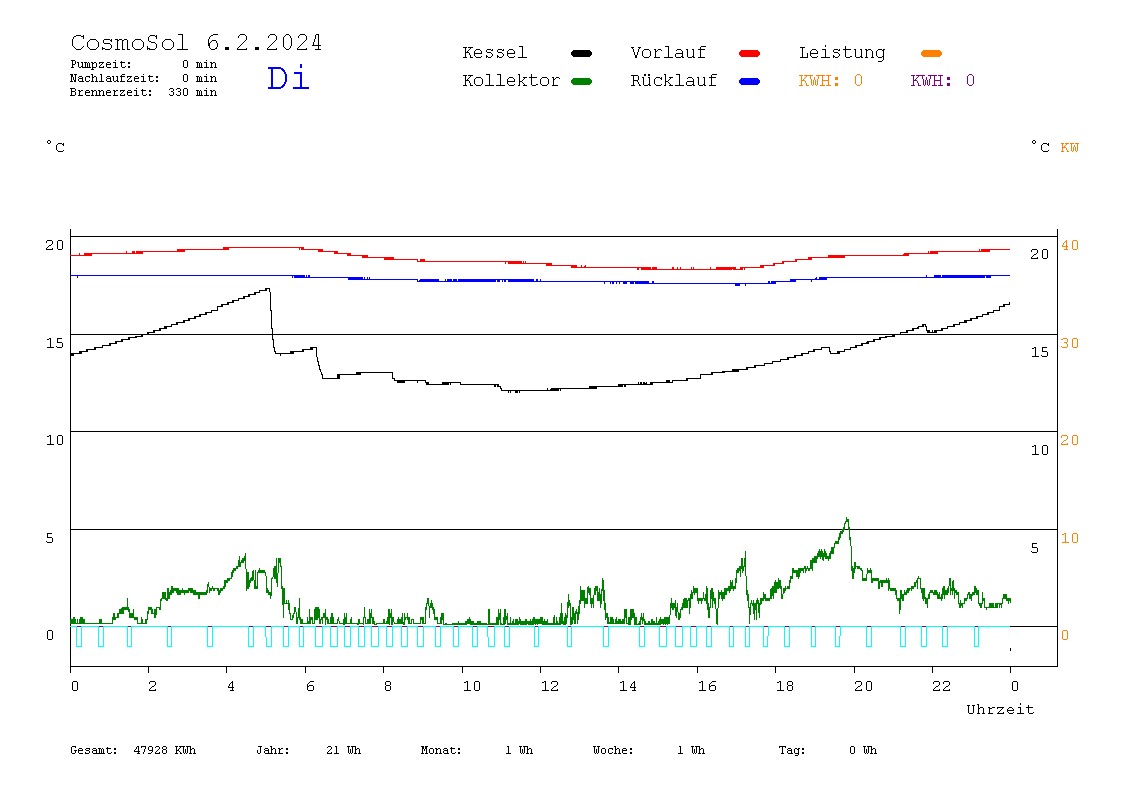The width and height of the screenshot is (1148, 812).
Task: Select the "Gesamt:" label
Action: click(x=94, y=750)
